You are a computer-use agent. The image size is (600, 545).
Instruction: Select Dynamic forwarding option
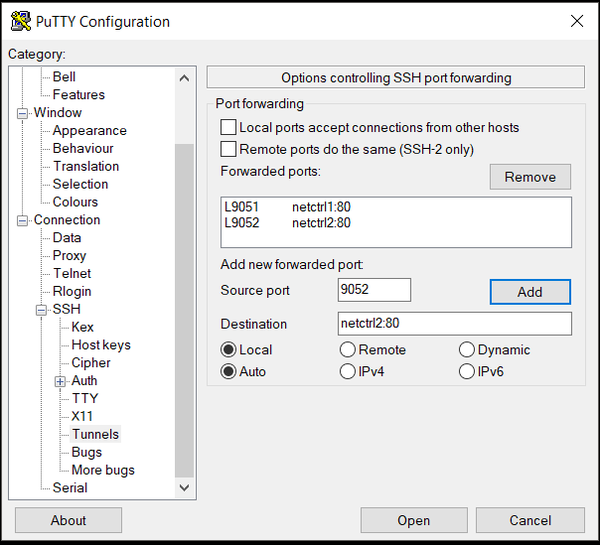click(x=467, y=349)
